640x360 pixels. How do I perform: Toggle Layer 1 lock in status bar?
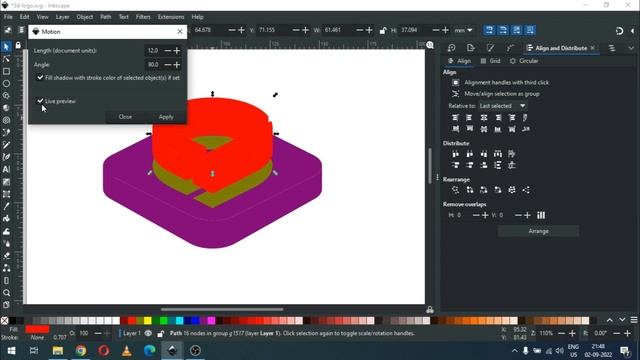point(160,333)
